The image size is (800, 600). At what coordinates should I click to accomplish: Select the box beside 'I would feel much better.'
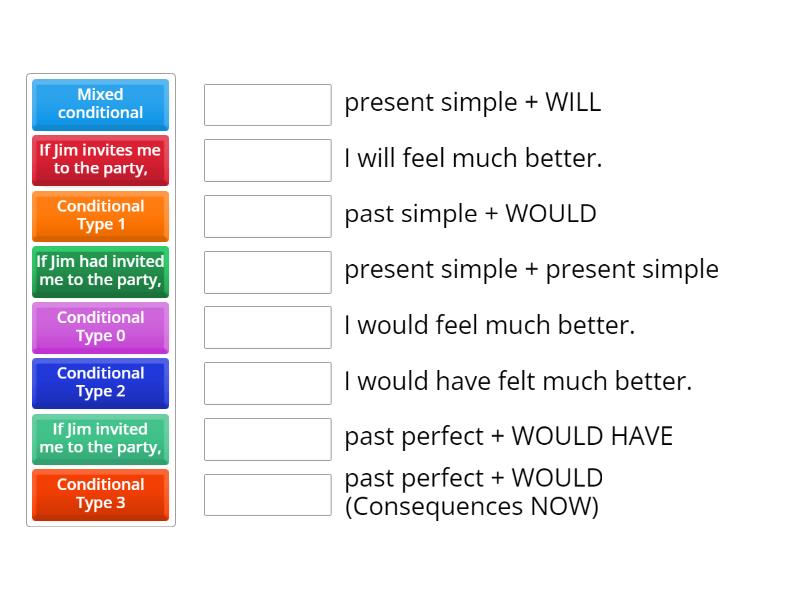coord(266,325)
